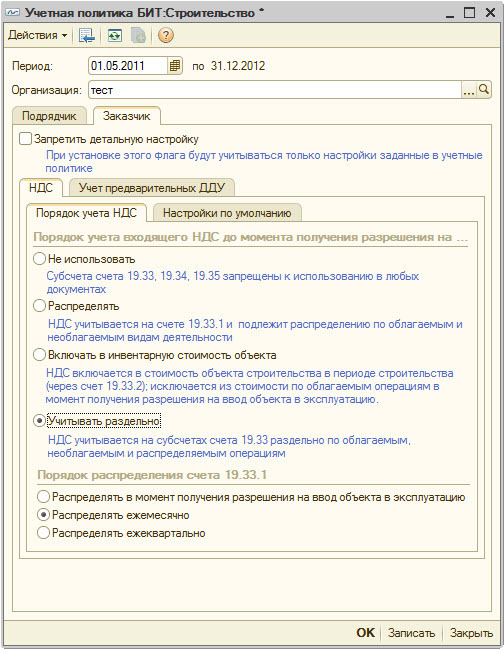Switch to Настройки по умолчанию tab
The image size is (504, 649).
pos(227,213)
